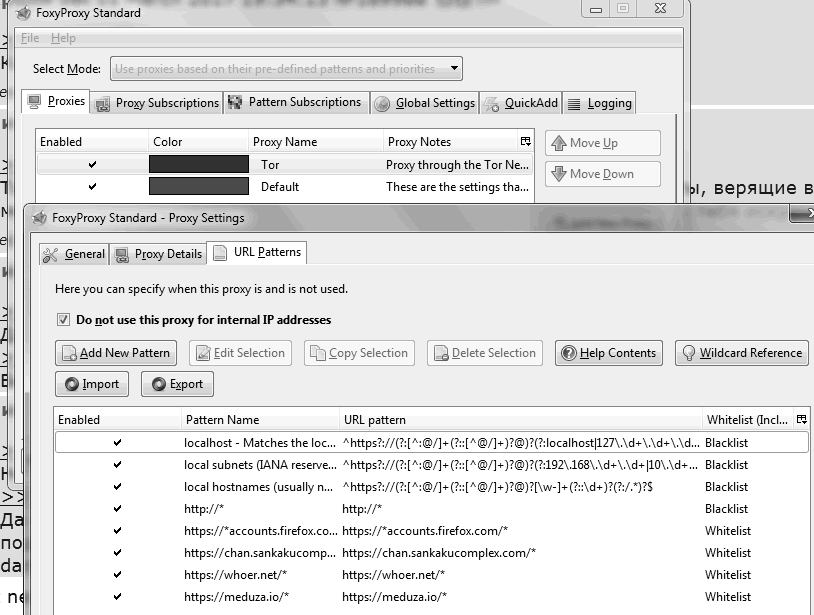
Task: Click the FoxyProxy fox icon in main title bar
Action: coord(23,12)
